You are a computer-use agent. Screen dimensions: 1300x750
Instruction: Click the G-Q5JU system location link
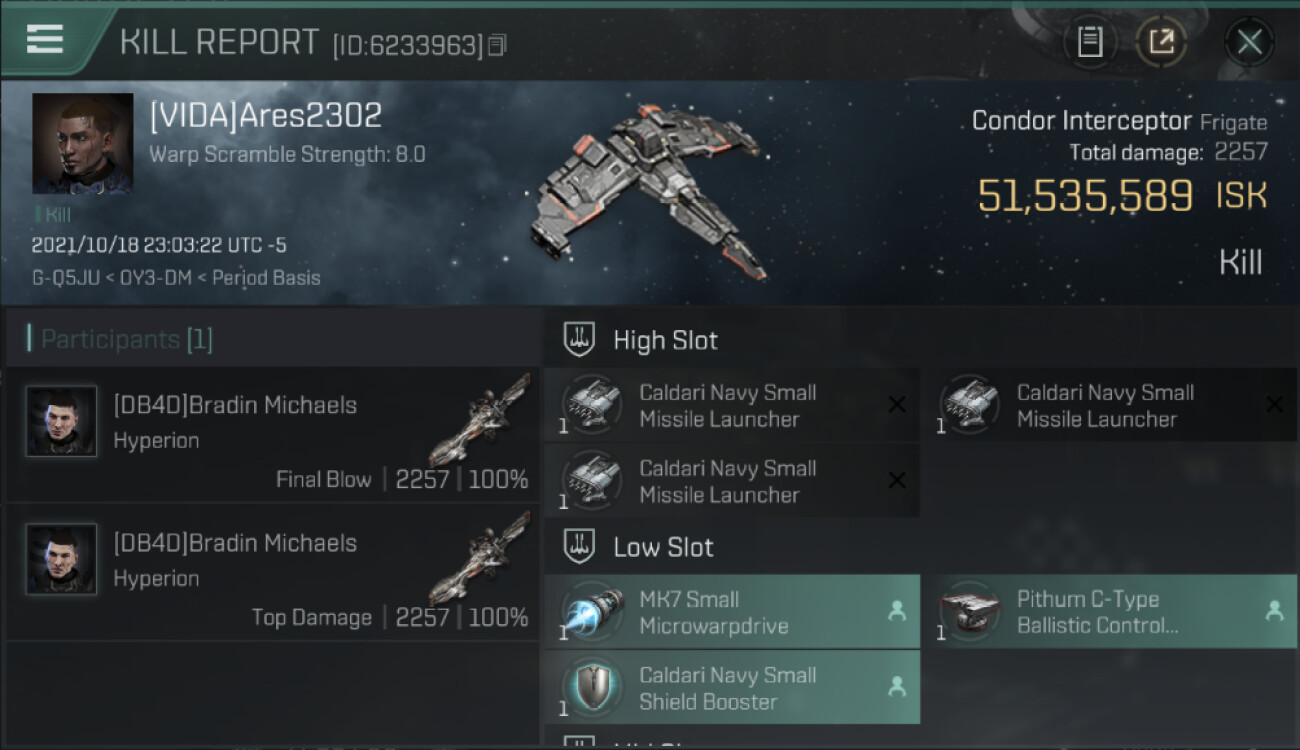(67, 278)
